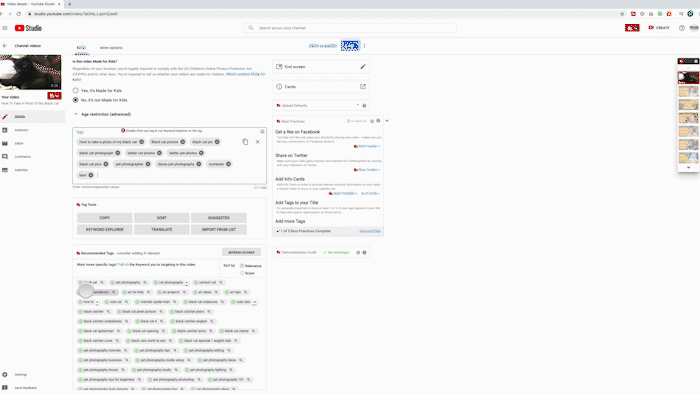Clear all tags with the X icon

tap(258, 142)
